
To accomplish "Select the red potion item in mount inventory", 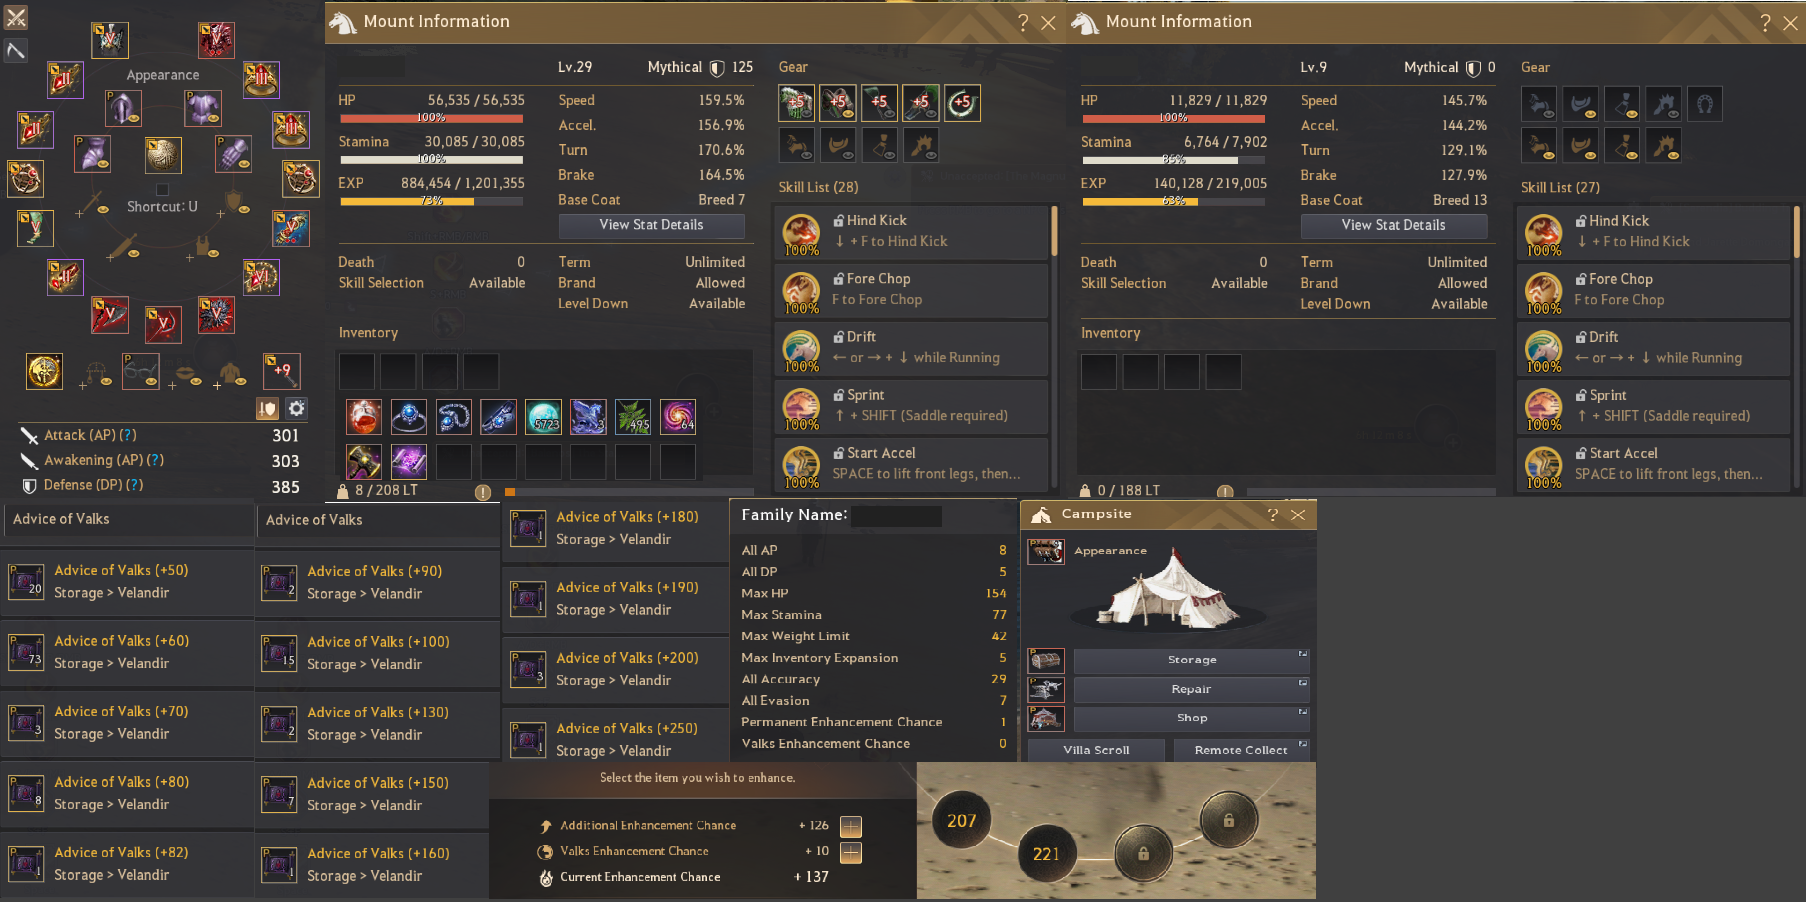I will 364,417.
